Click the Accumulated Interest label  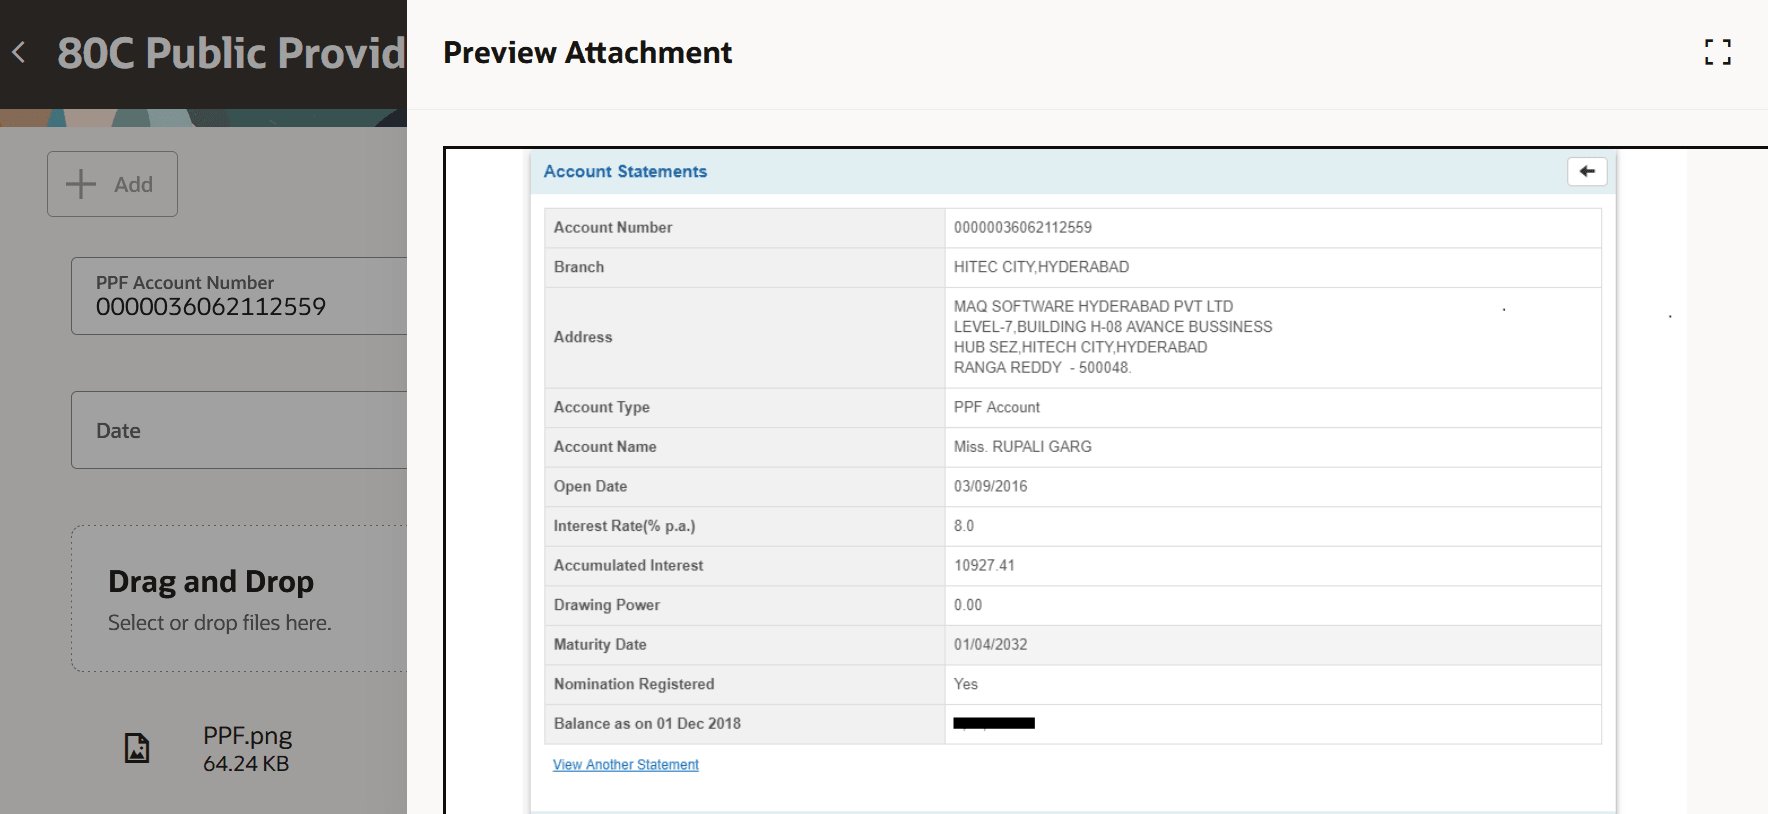point(628,565)
